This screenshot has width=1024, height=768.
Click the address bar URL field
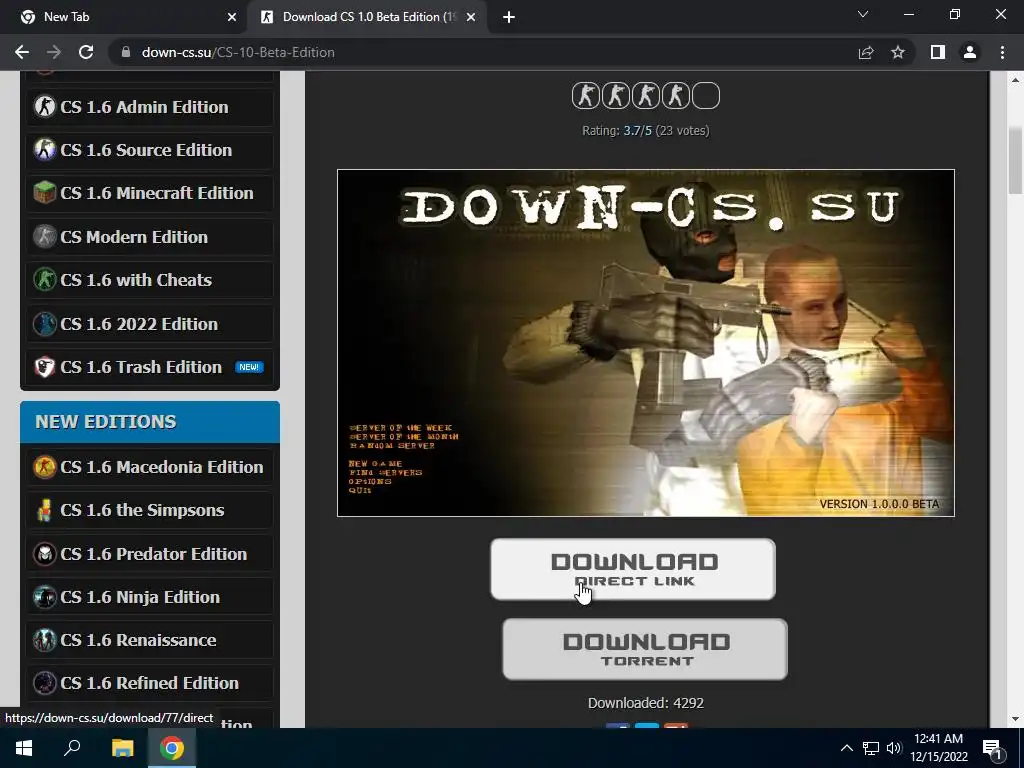[x=483, y=52]
